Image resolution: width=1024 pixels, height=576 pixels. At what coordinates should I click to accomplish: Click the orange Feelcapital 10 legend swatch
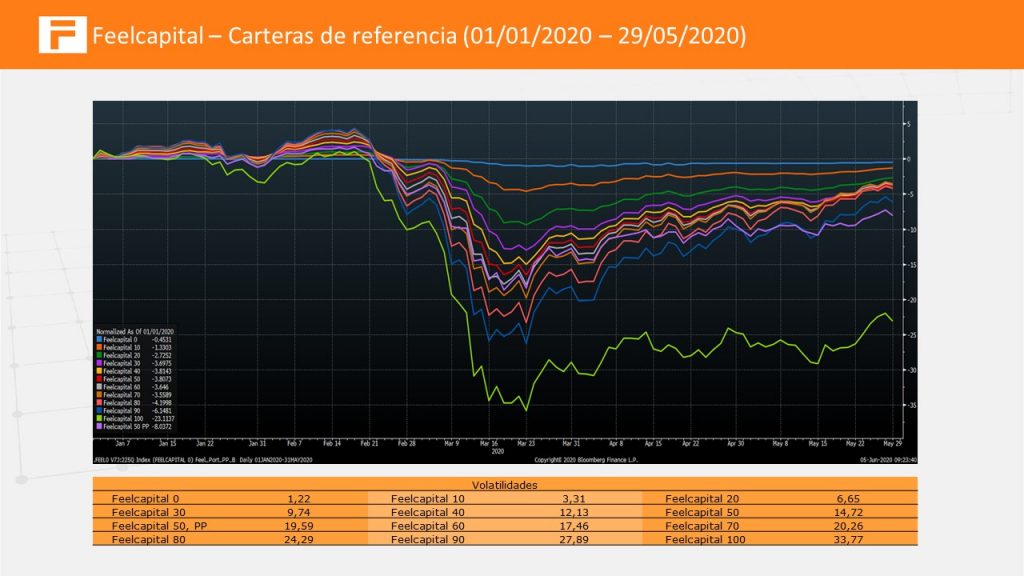point(99,347)
